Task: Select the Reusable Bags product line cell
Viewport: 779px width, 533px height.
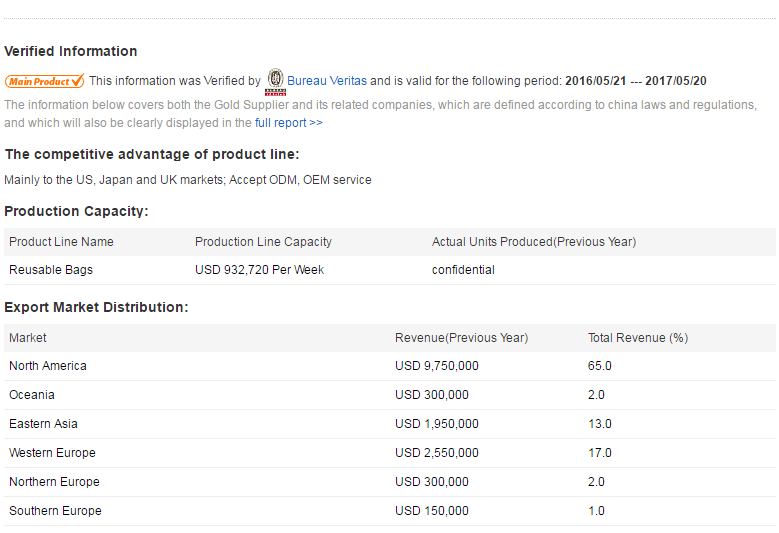Action: point(51,270)
